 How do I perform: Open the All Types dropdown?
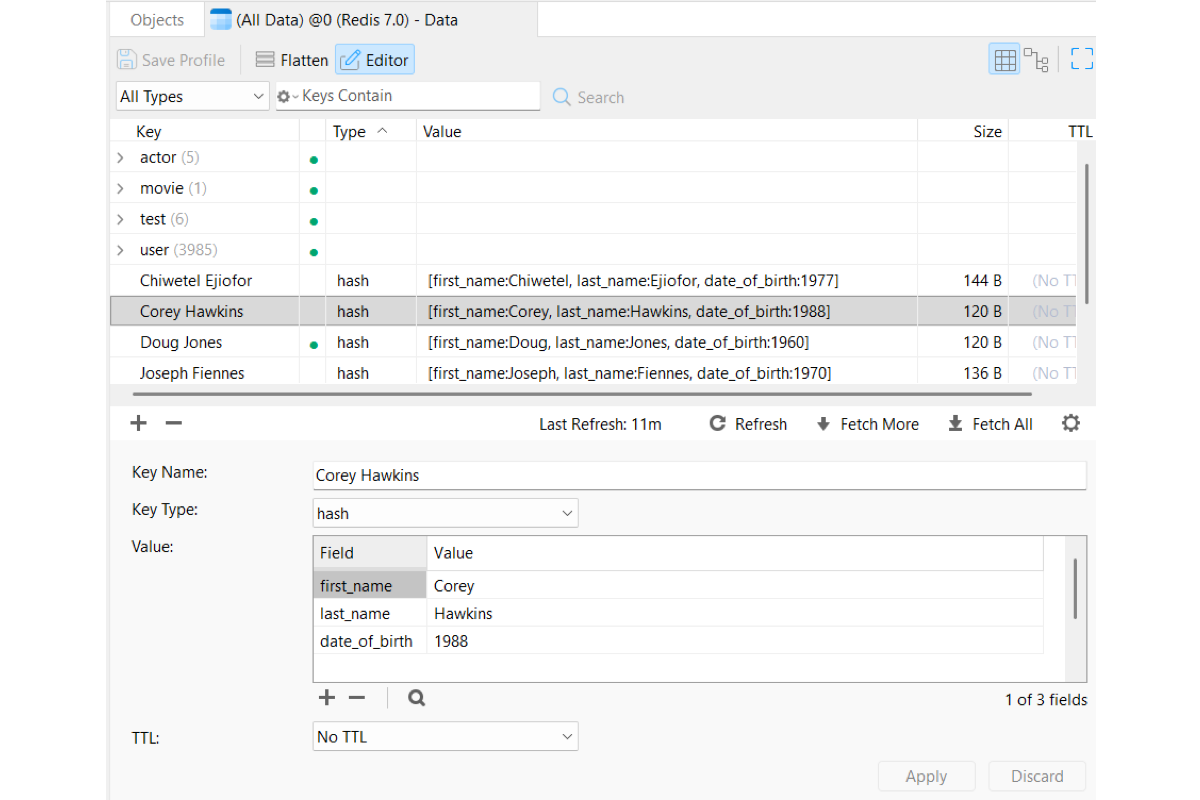click(193, 96)
